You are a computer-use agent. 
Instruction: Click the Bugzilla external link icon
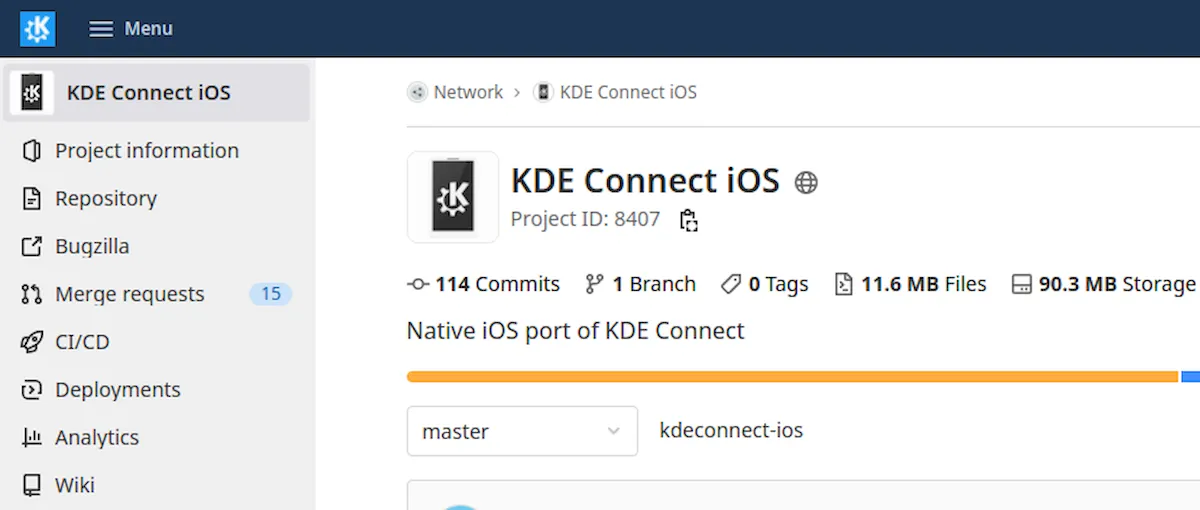(32, 246)
